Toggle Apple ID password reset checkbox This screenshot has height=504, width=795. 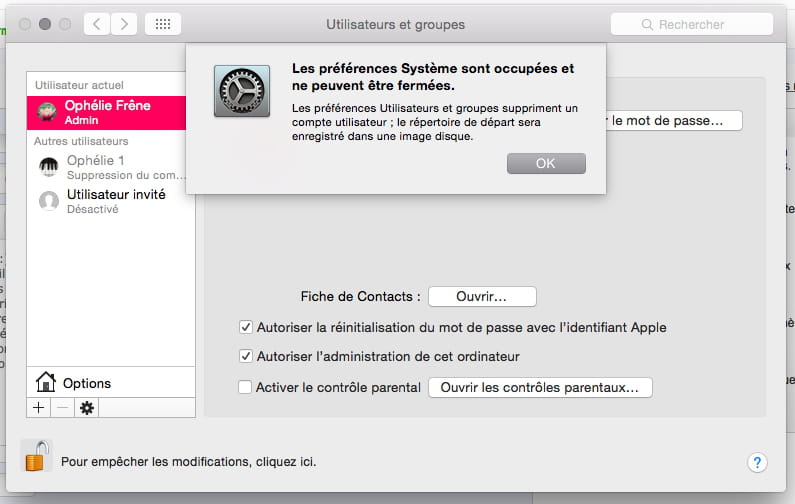click(x=245, y=327)
